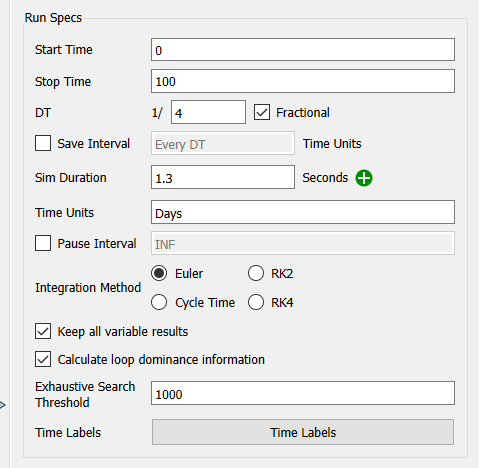
Task: Enable the Save Interval checkbox
Action: [x=43, y=143]
